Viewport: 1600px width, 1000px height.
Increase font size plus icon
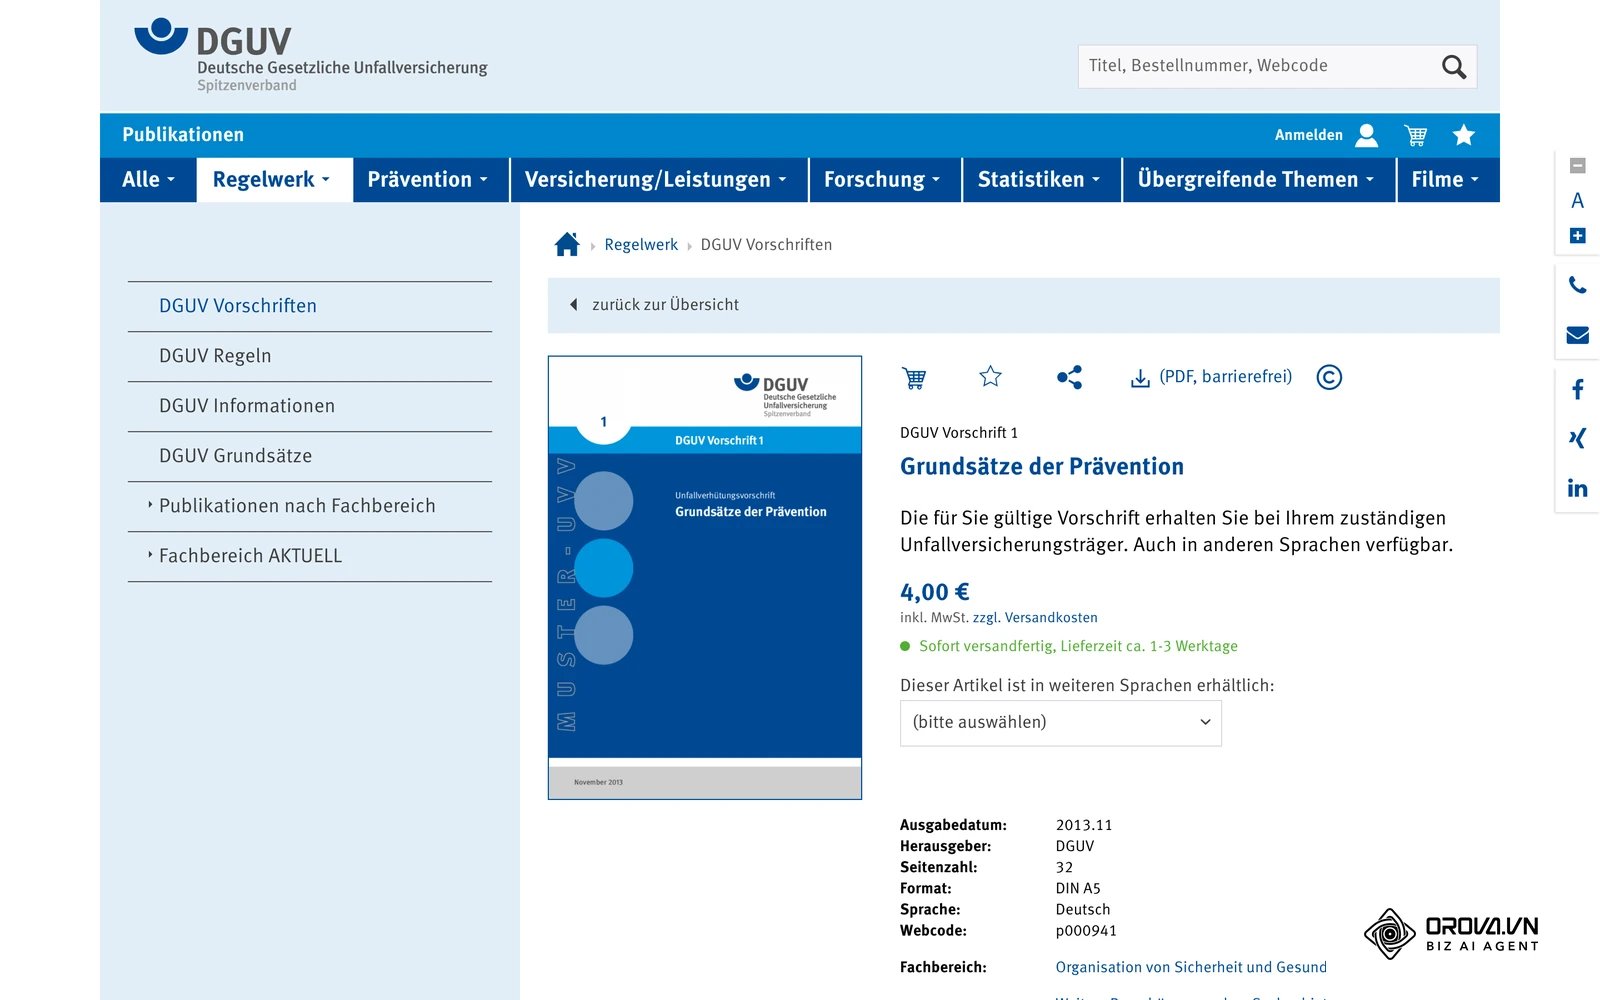coord(1578,236)
